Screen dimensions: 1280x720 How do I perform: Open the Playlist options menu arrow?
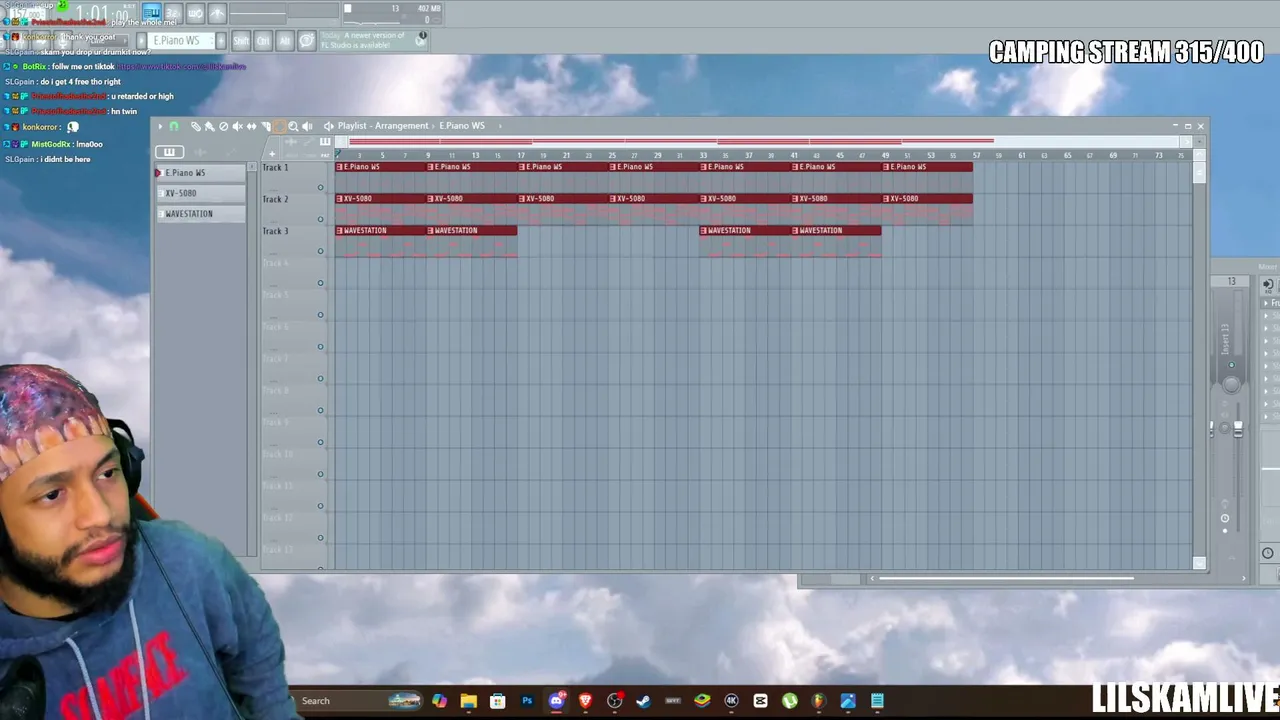pos(160,126)
